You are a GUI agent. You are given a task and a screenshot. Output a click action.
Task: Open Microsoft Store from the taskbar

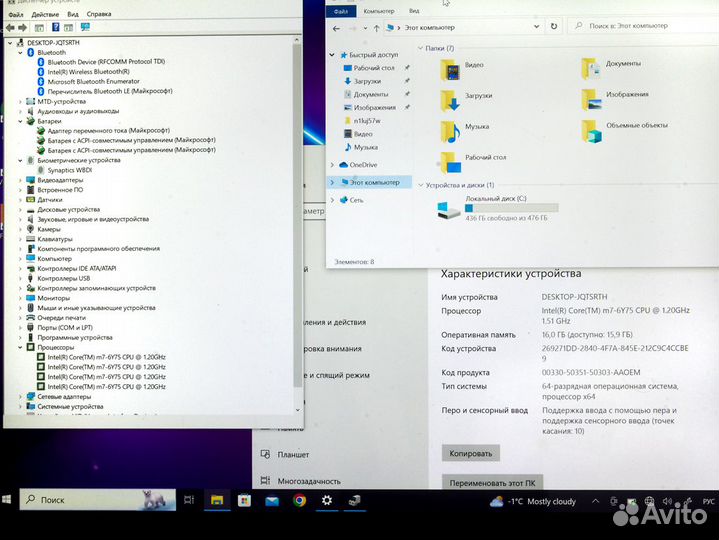(x=243, y=499)
